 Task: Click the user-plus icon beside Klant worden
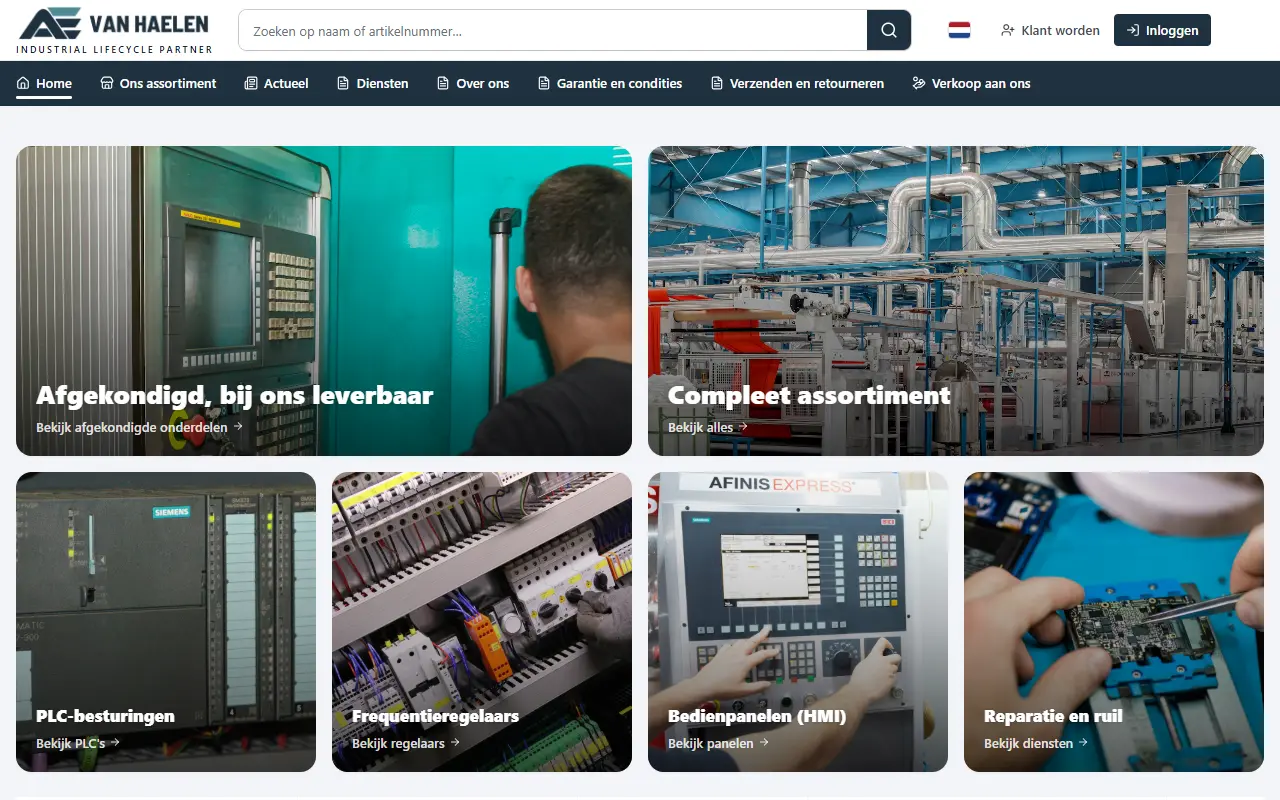coord(1008,30)
